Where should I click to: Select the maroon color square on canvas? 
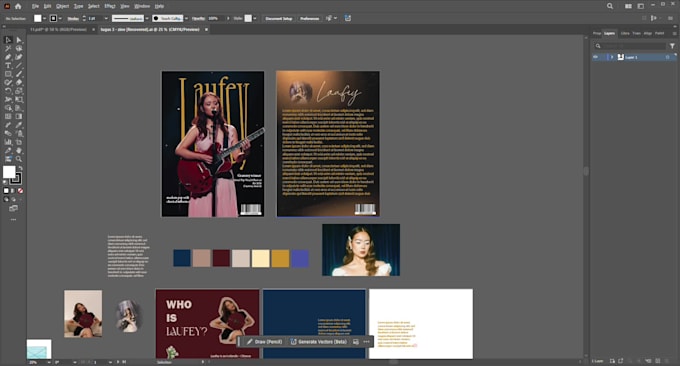coord(221,258)
